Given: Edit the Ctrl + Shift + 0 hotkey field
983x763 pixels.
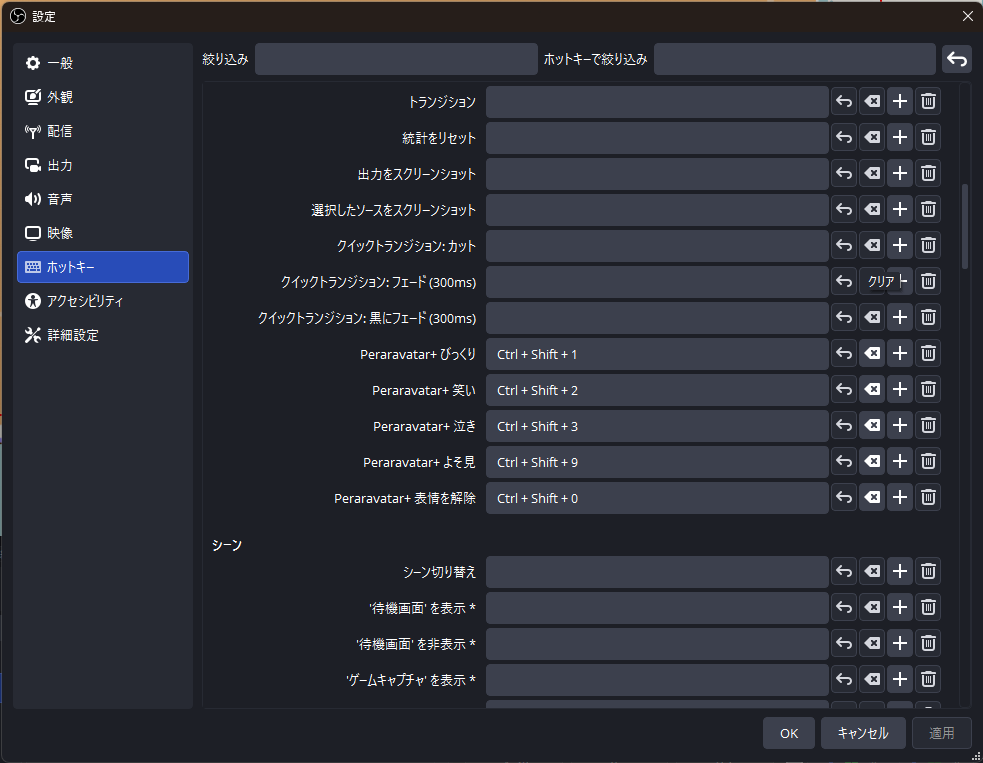Looking at the screenshot, I should click(657, 498).
